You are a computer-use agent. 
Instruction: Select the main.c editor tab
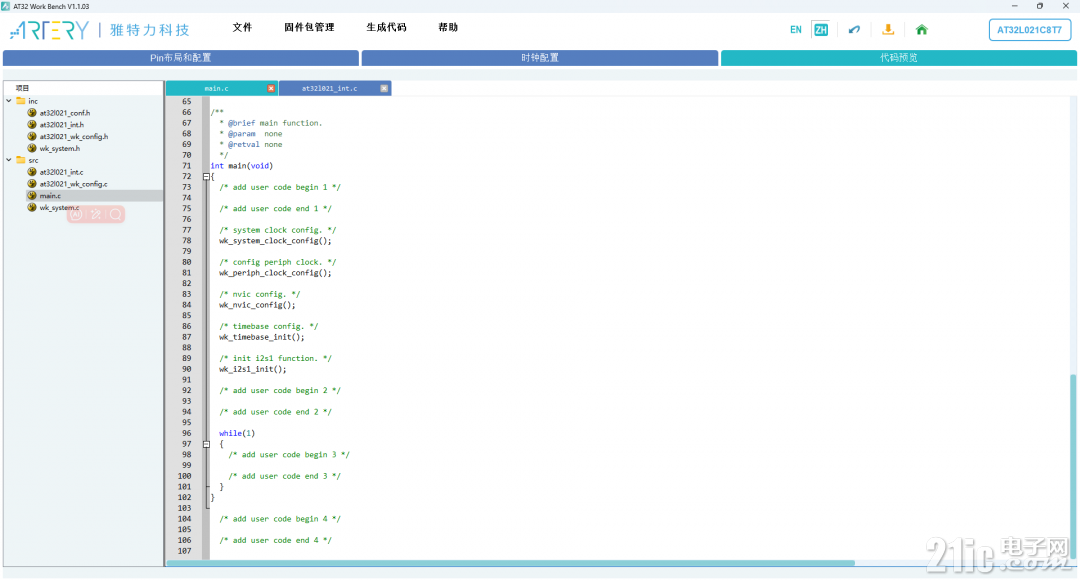tap(216, 88)
